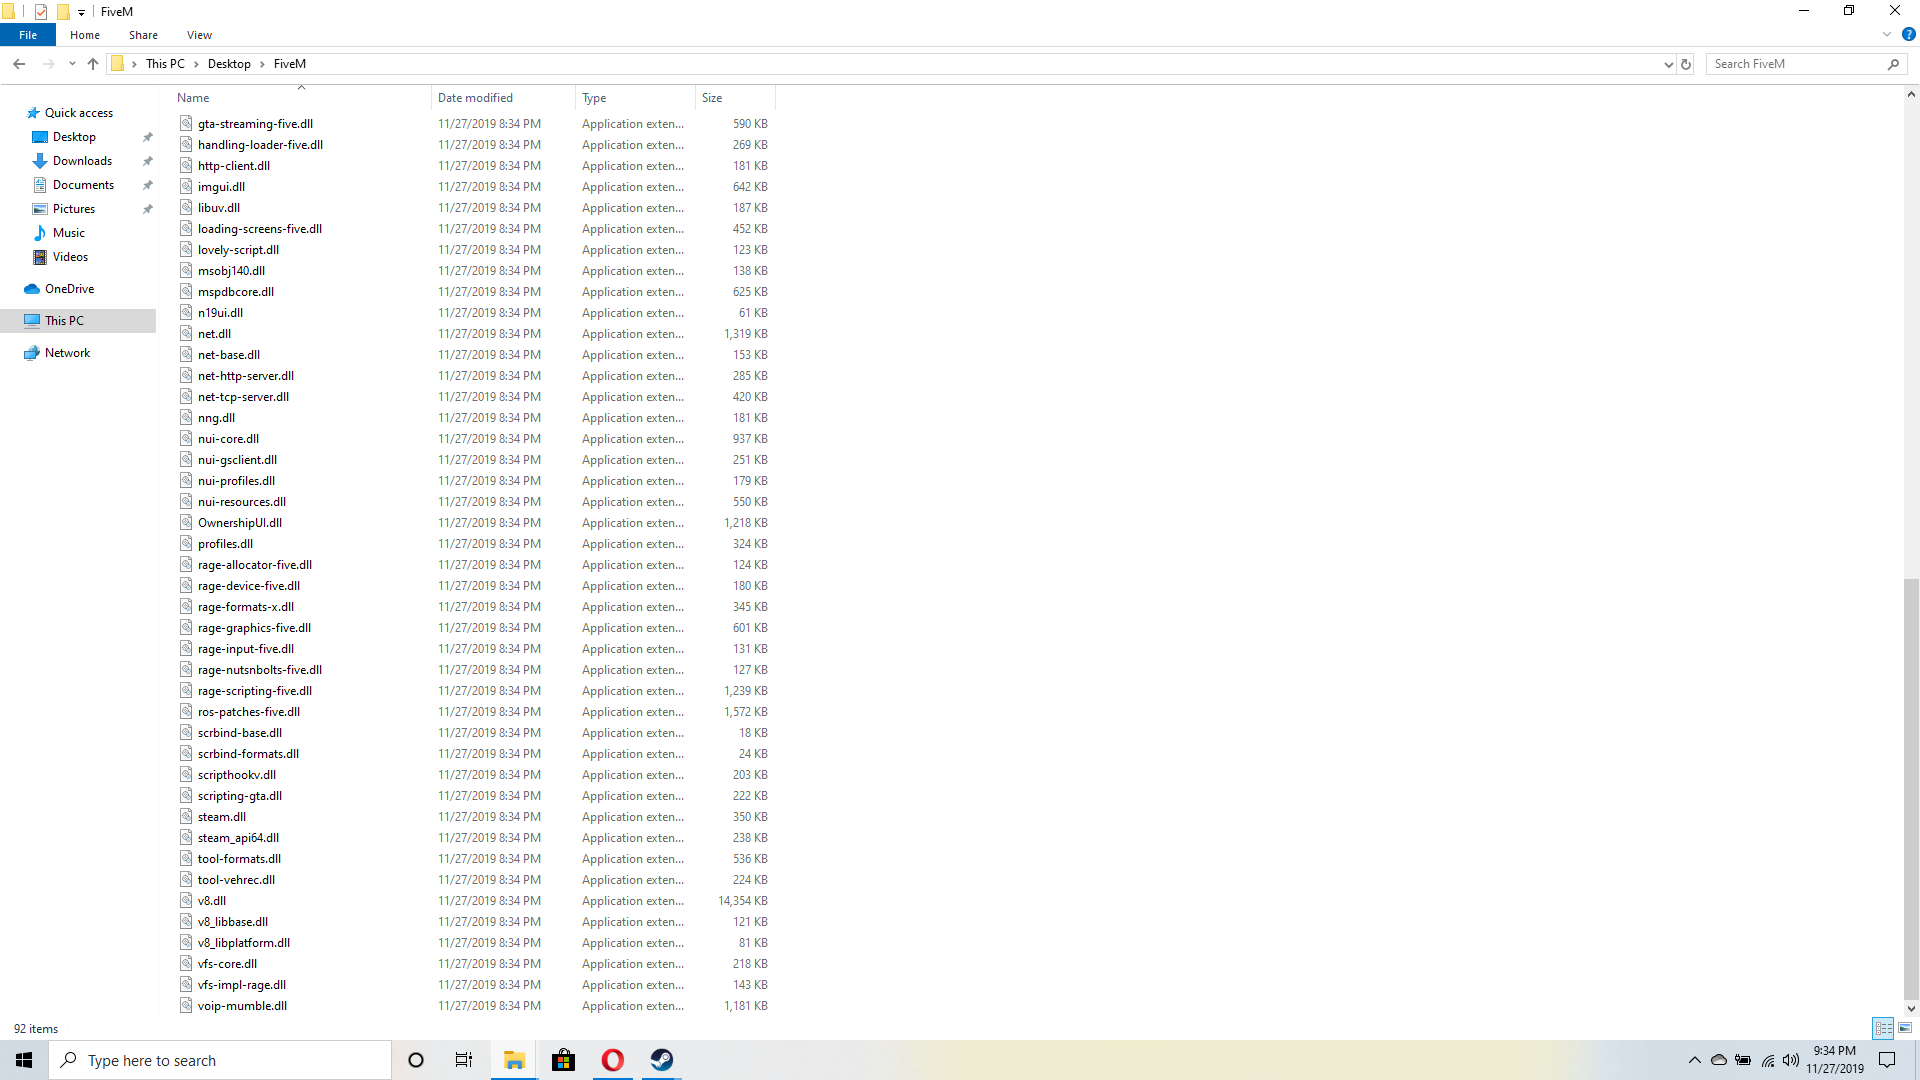
Task: Switch to details view icon
Action: [1884, 1028]
